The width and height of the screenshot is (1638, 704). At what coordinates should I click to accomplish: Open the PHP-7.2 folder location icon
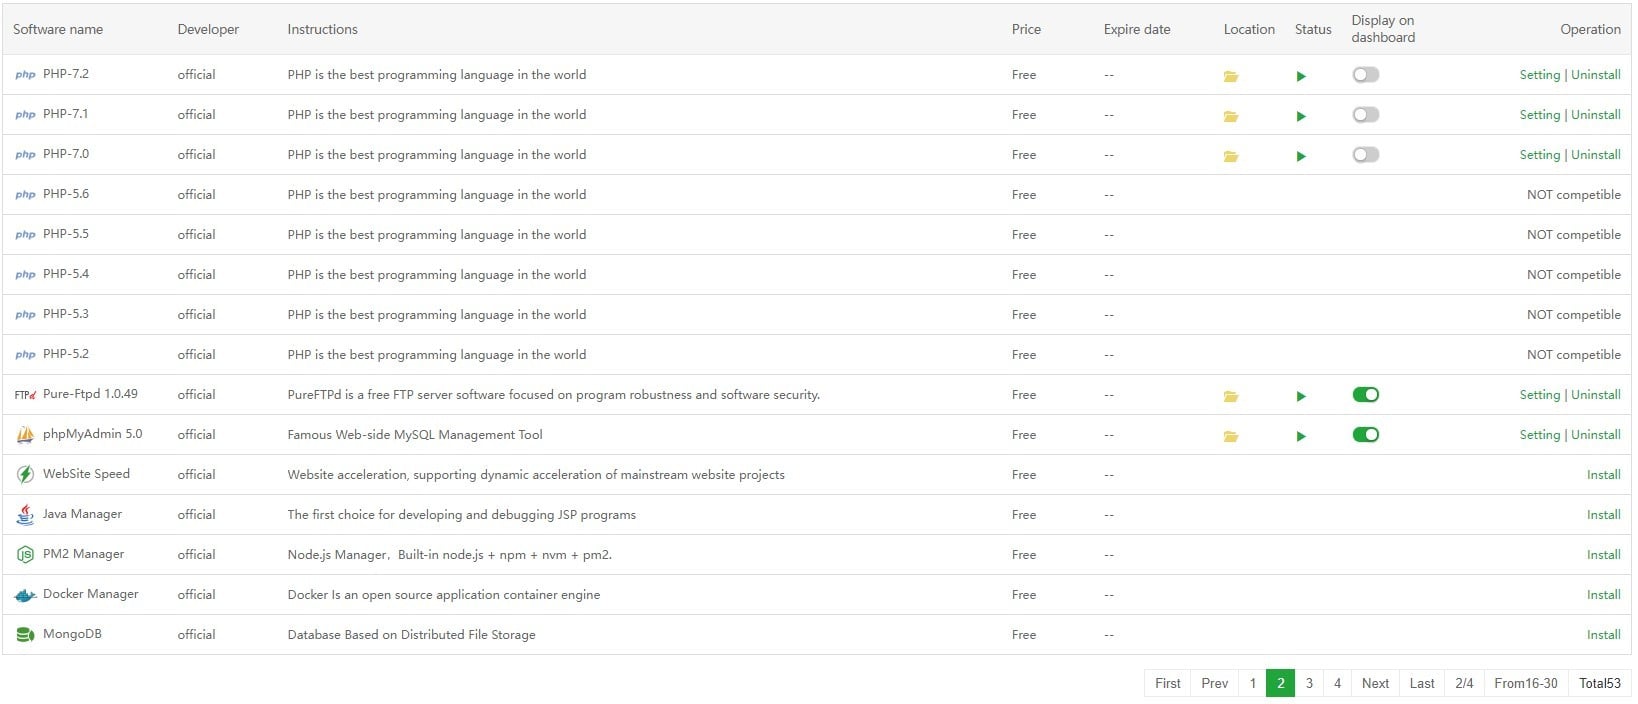1231,76
